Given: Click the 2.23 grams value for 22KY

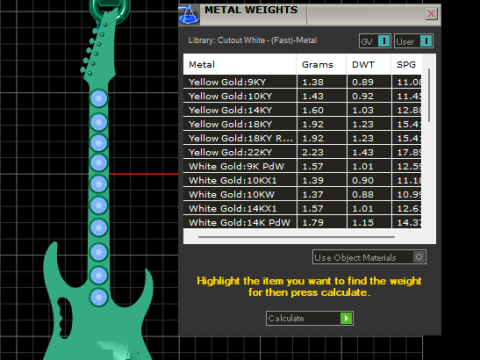Looking at the screenshot, I should [x=313, y=152].
